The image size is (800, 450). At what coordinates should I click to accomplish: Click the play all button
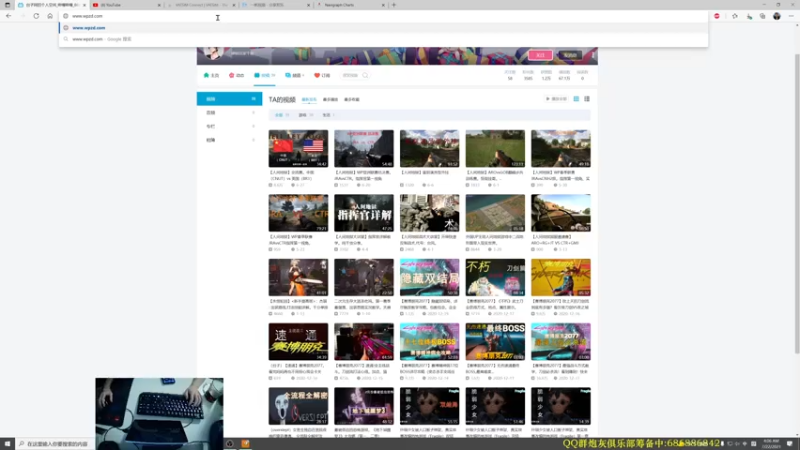click(x=556, y=99)
